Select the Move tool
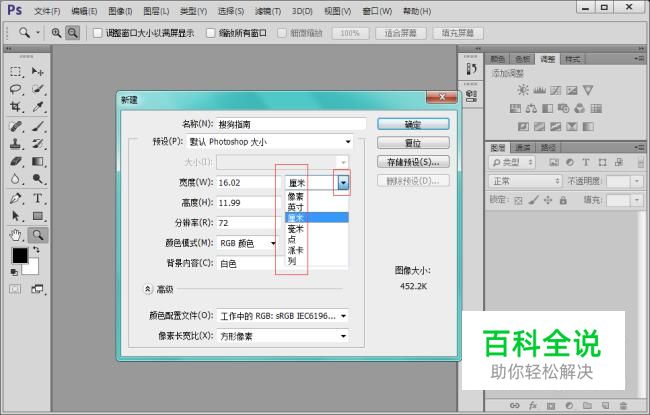This screenshot has height=415, width=650. tap(38, 72)
